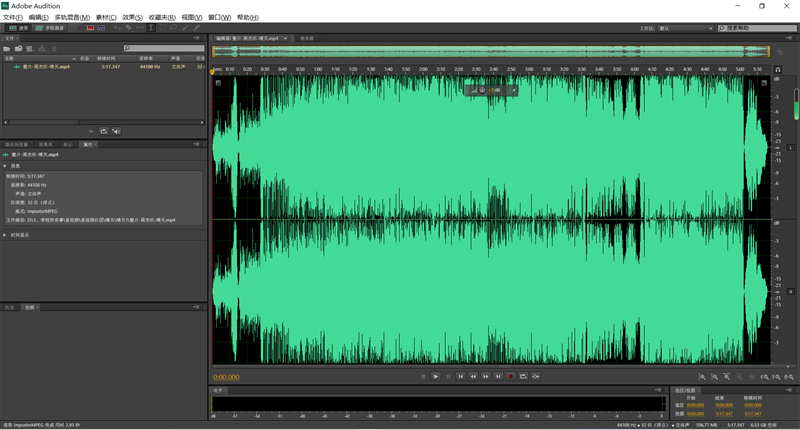
Task: Click the Fast Forward transport button
Action: click(486, 376)
